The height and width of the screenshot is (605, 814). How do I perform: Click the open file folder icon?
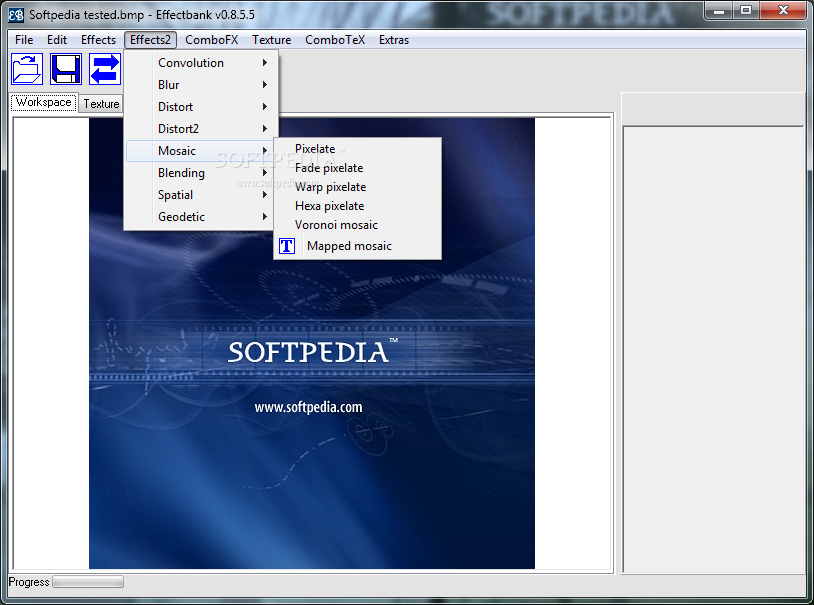click(x=27, y=69)
